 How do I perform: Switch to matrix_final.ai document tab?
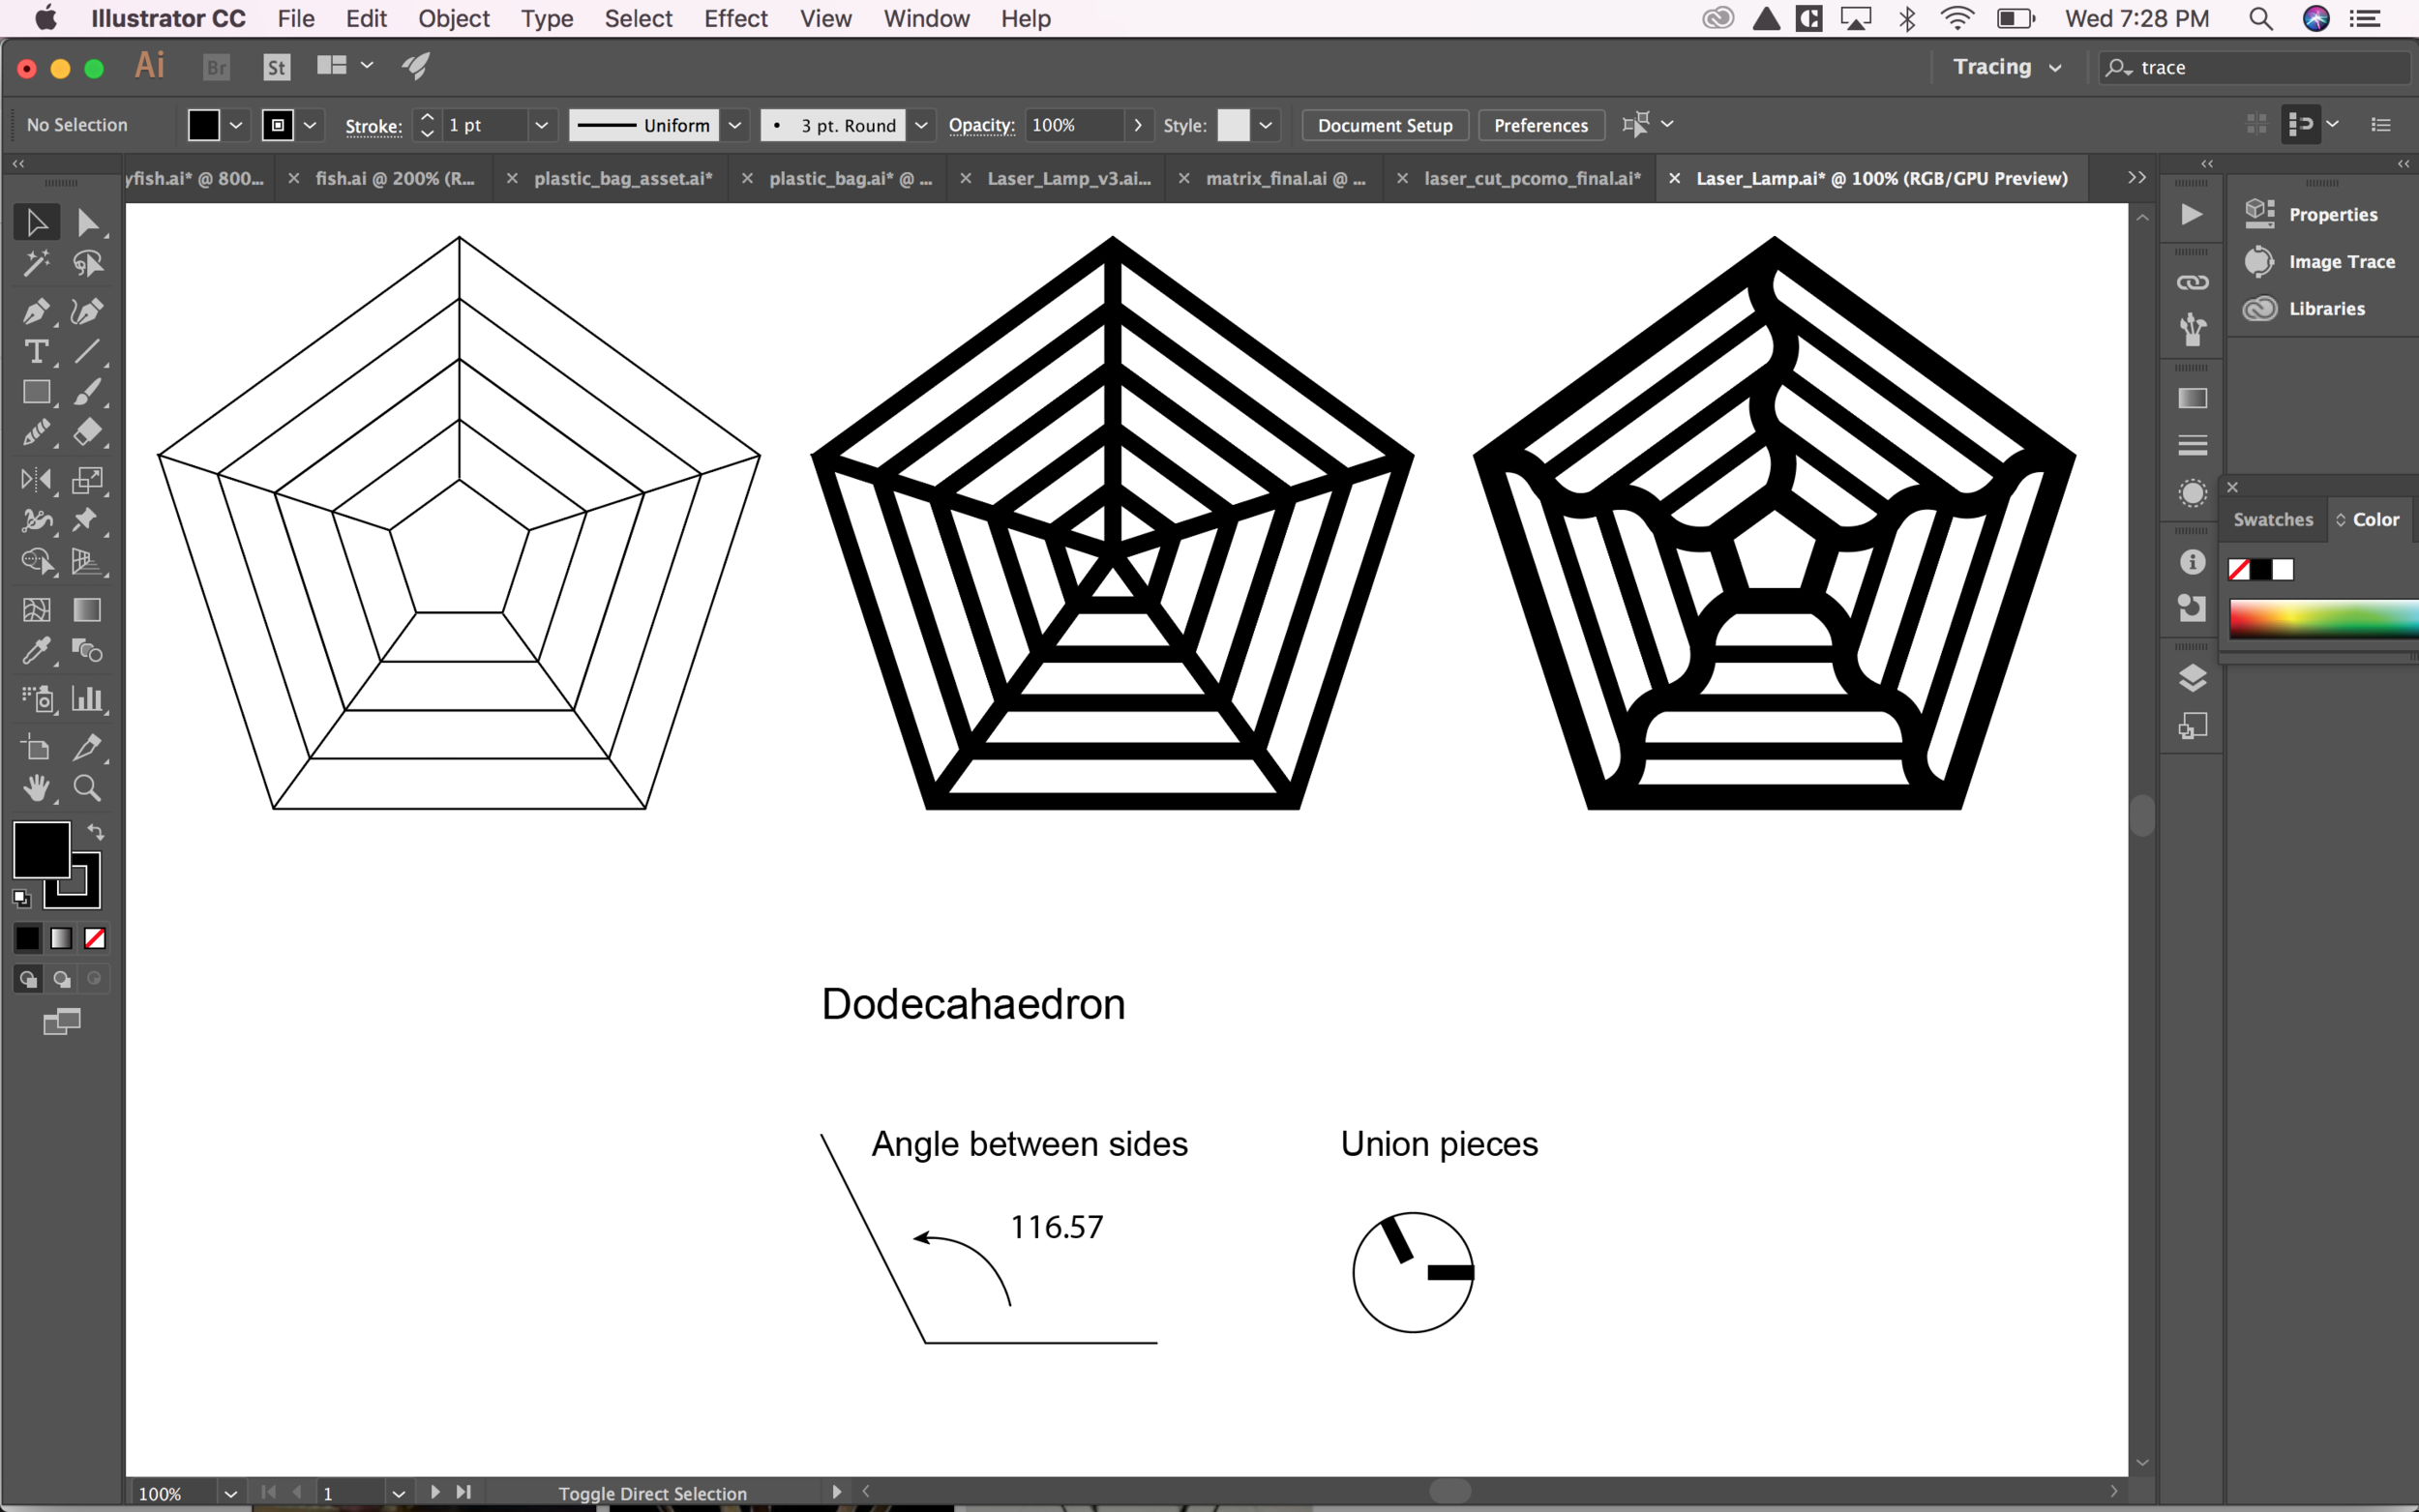point(1284,178)
